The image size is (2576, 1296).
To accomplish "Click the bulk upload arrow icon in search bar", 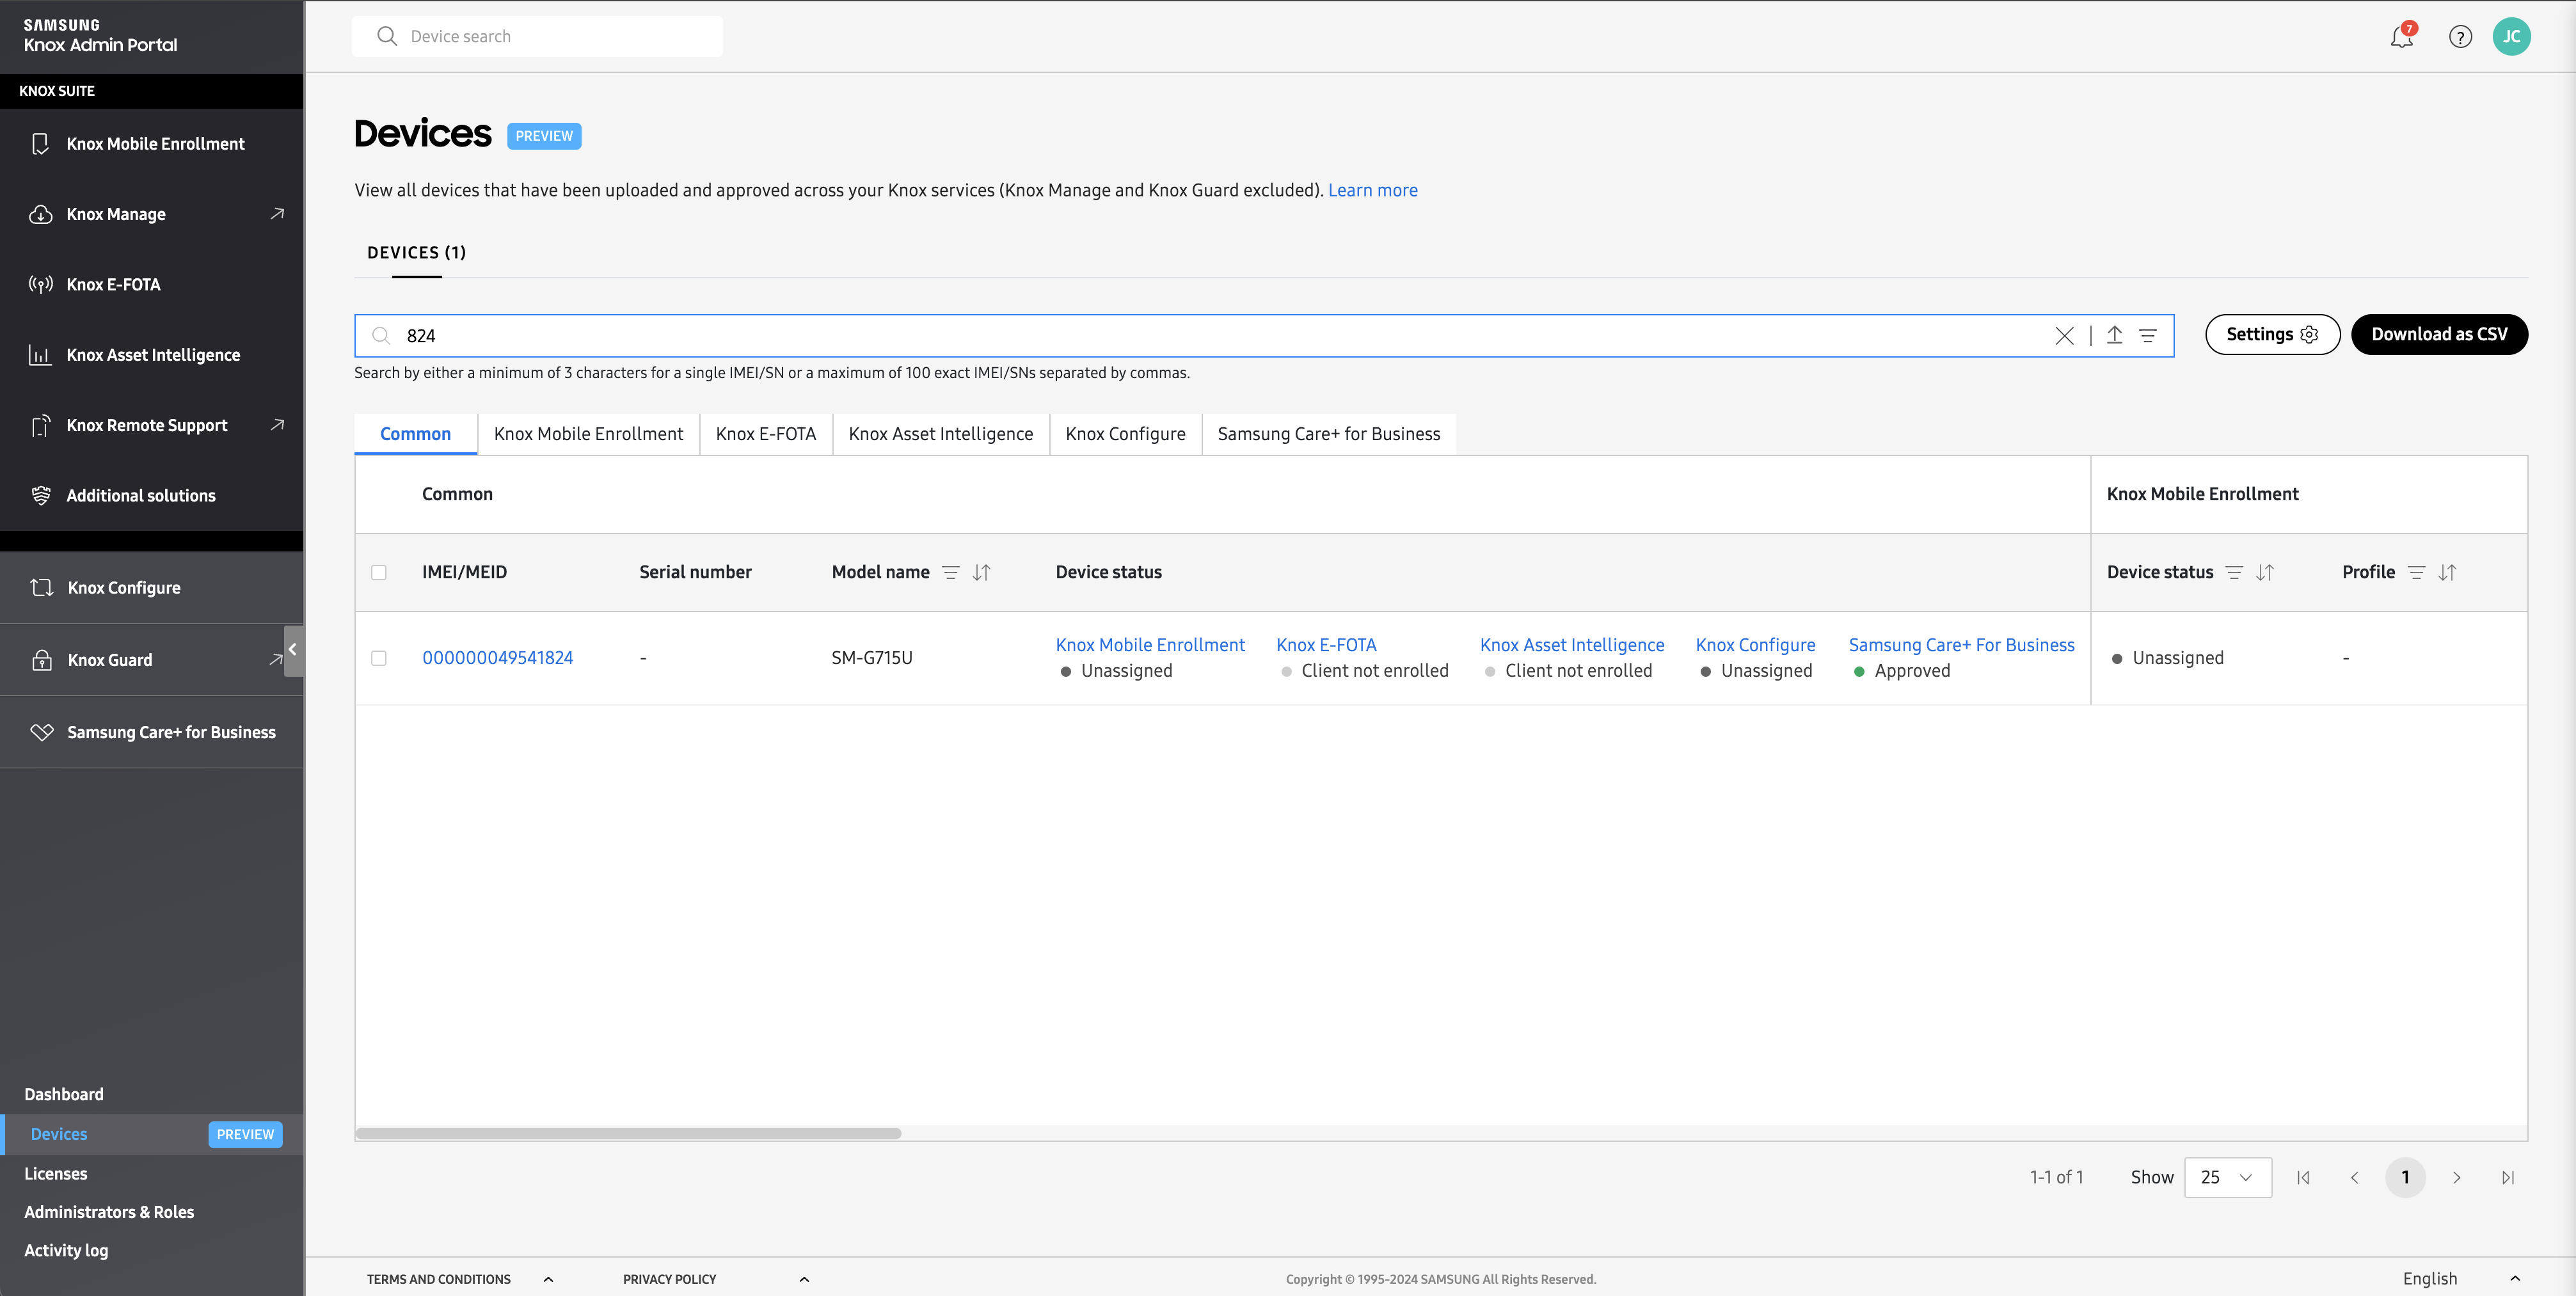I will pos(2114,336).
